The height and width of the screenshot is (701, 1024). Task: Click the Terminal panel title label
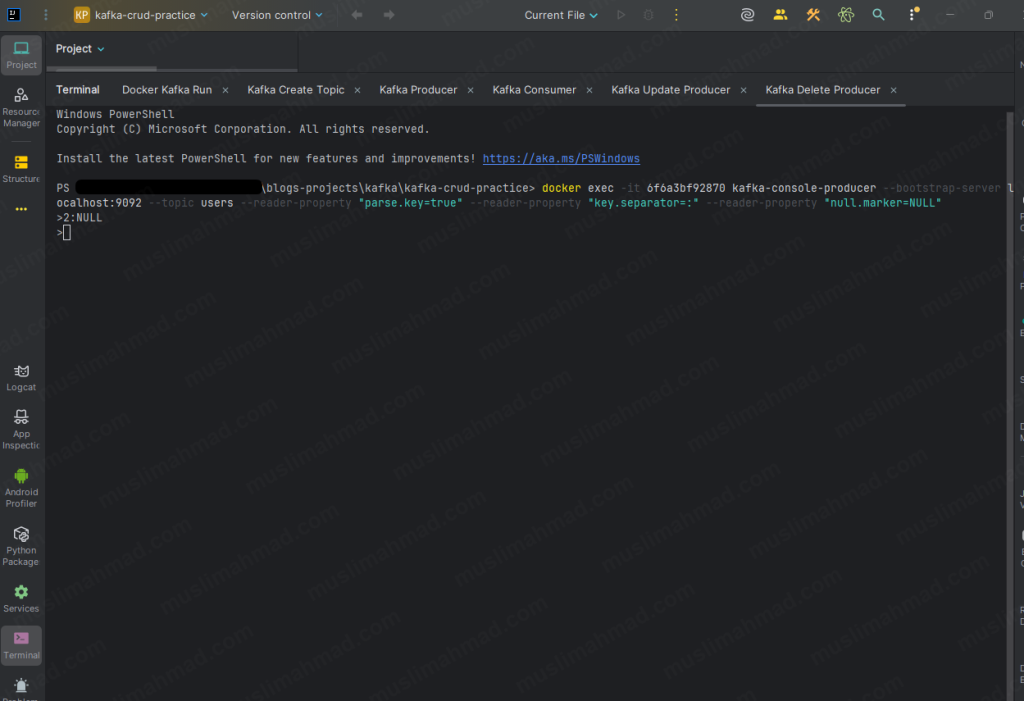click(x=78, y=90)
